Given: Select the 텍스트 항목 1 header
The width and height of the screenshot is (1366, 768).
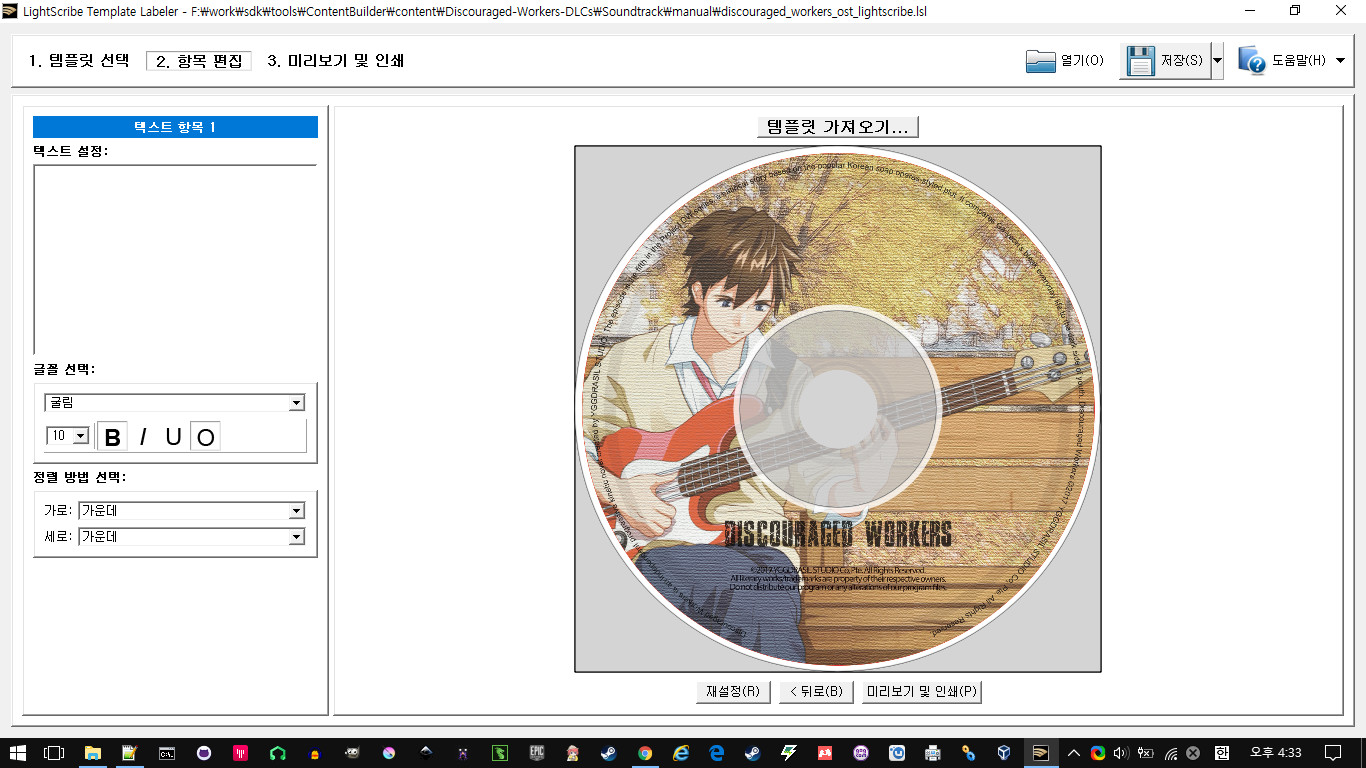Looking at the screenshot, I should click(x=175, y=127).
